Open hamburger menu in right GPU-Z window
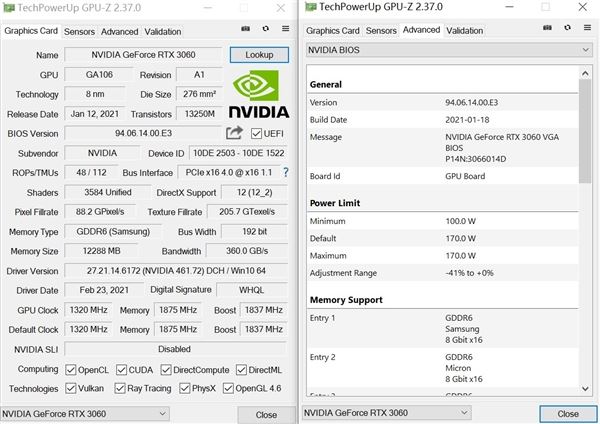 (587, 27)
